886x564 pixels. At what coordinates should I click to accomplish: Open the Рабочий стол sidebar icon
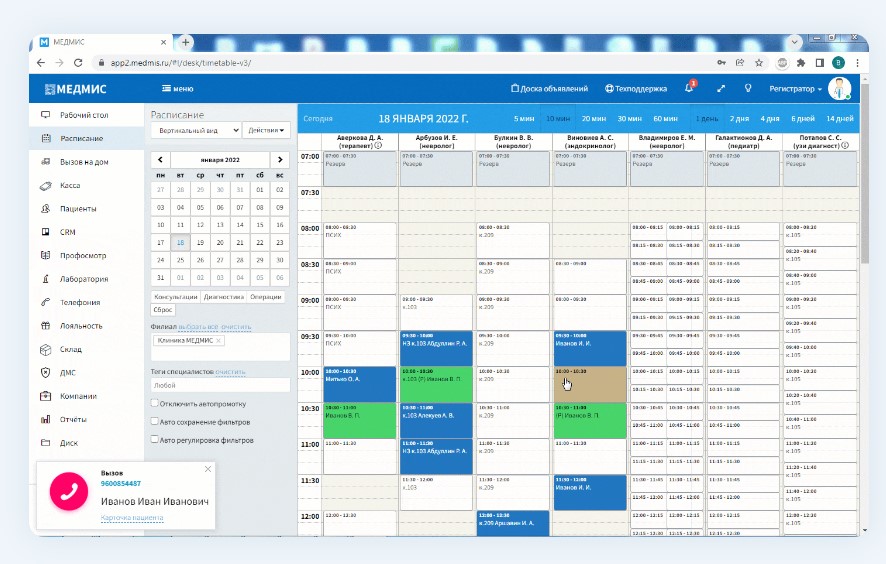click(x=46, y=115)
